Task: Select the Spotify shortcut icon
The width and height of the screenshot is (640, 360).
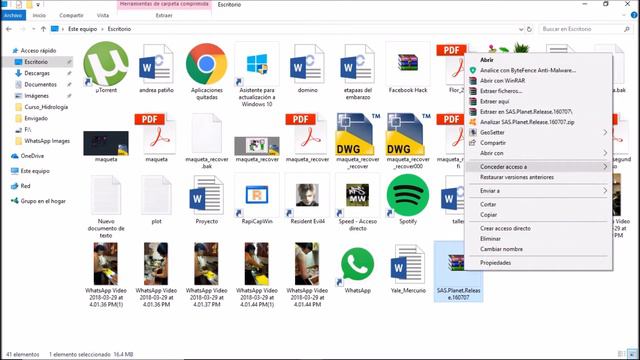Action: coord(408,195)
